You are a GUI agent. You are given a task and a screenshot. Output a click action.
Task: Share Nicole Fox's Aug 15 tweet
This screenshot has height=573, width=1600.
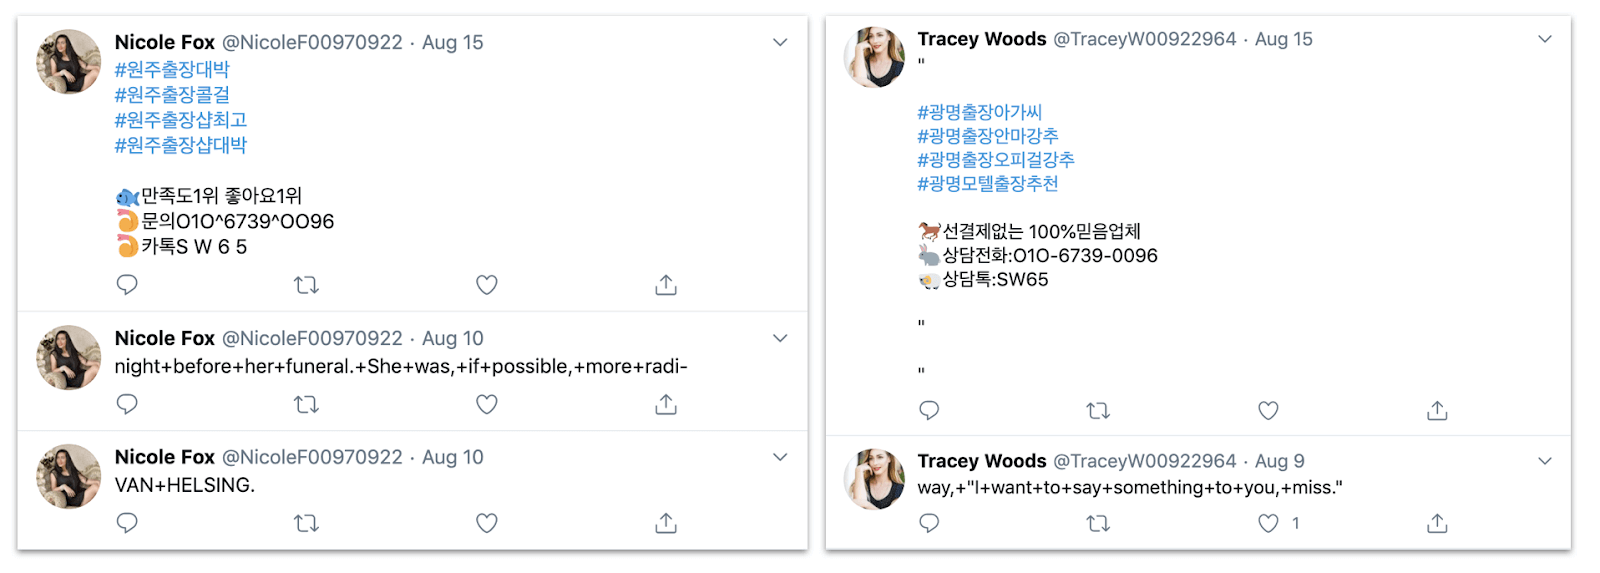coord(666,285)
